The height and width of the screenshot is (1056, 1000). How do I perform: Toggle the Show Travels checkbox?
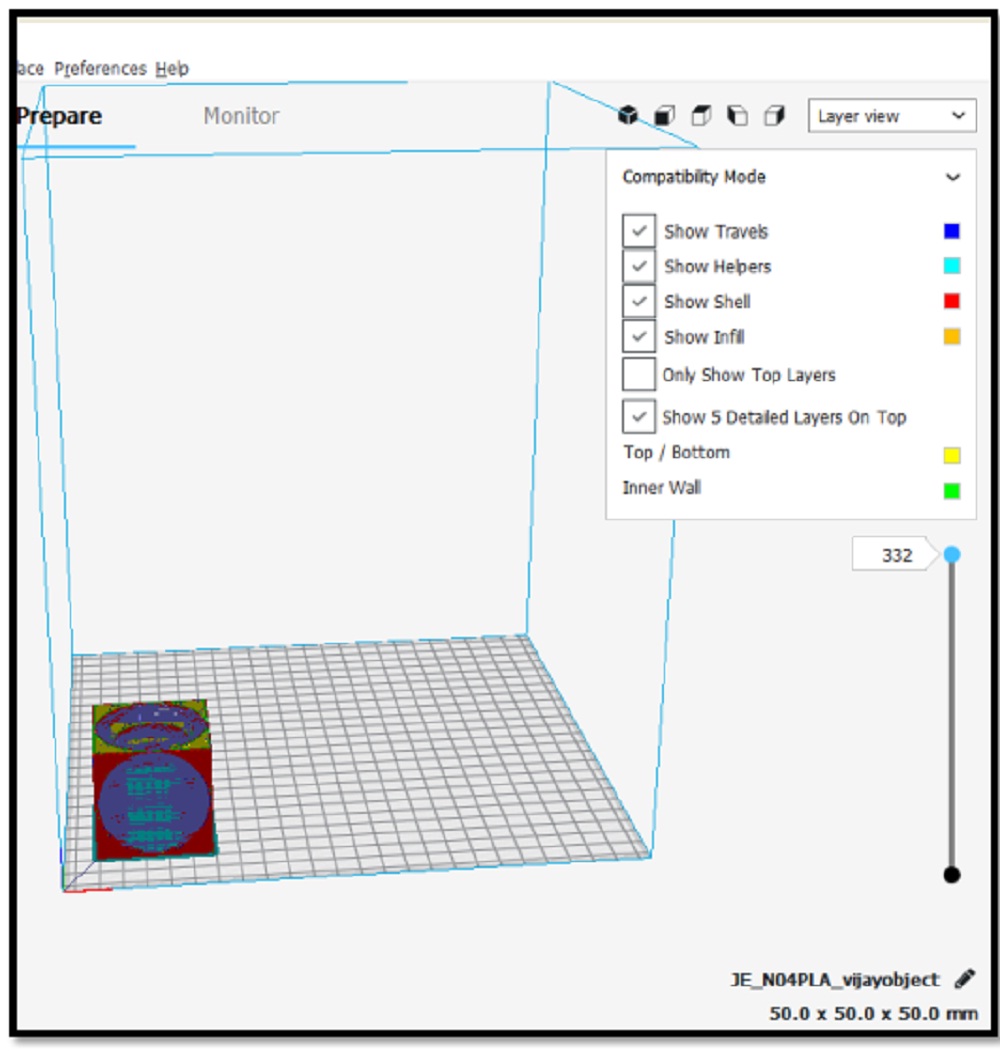[x=638, y=231]
